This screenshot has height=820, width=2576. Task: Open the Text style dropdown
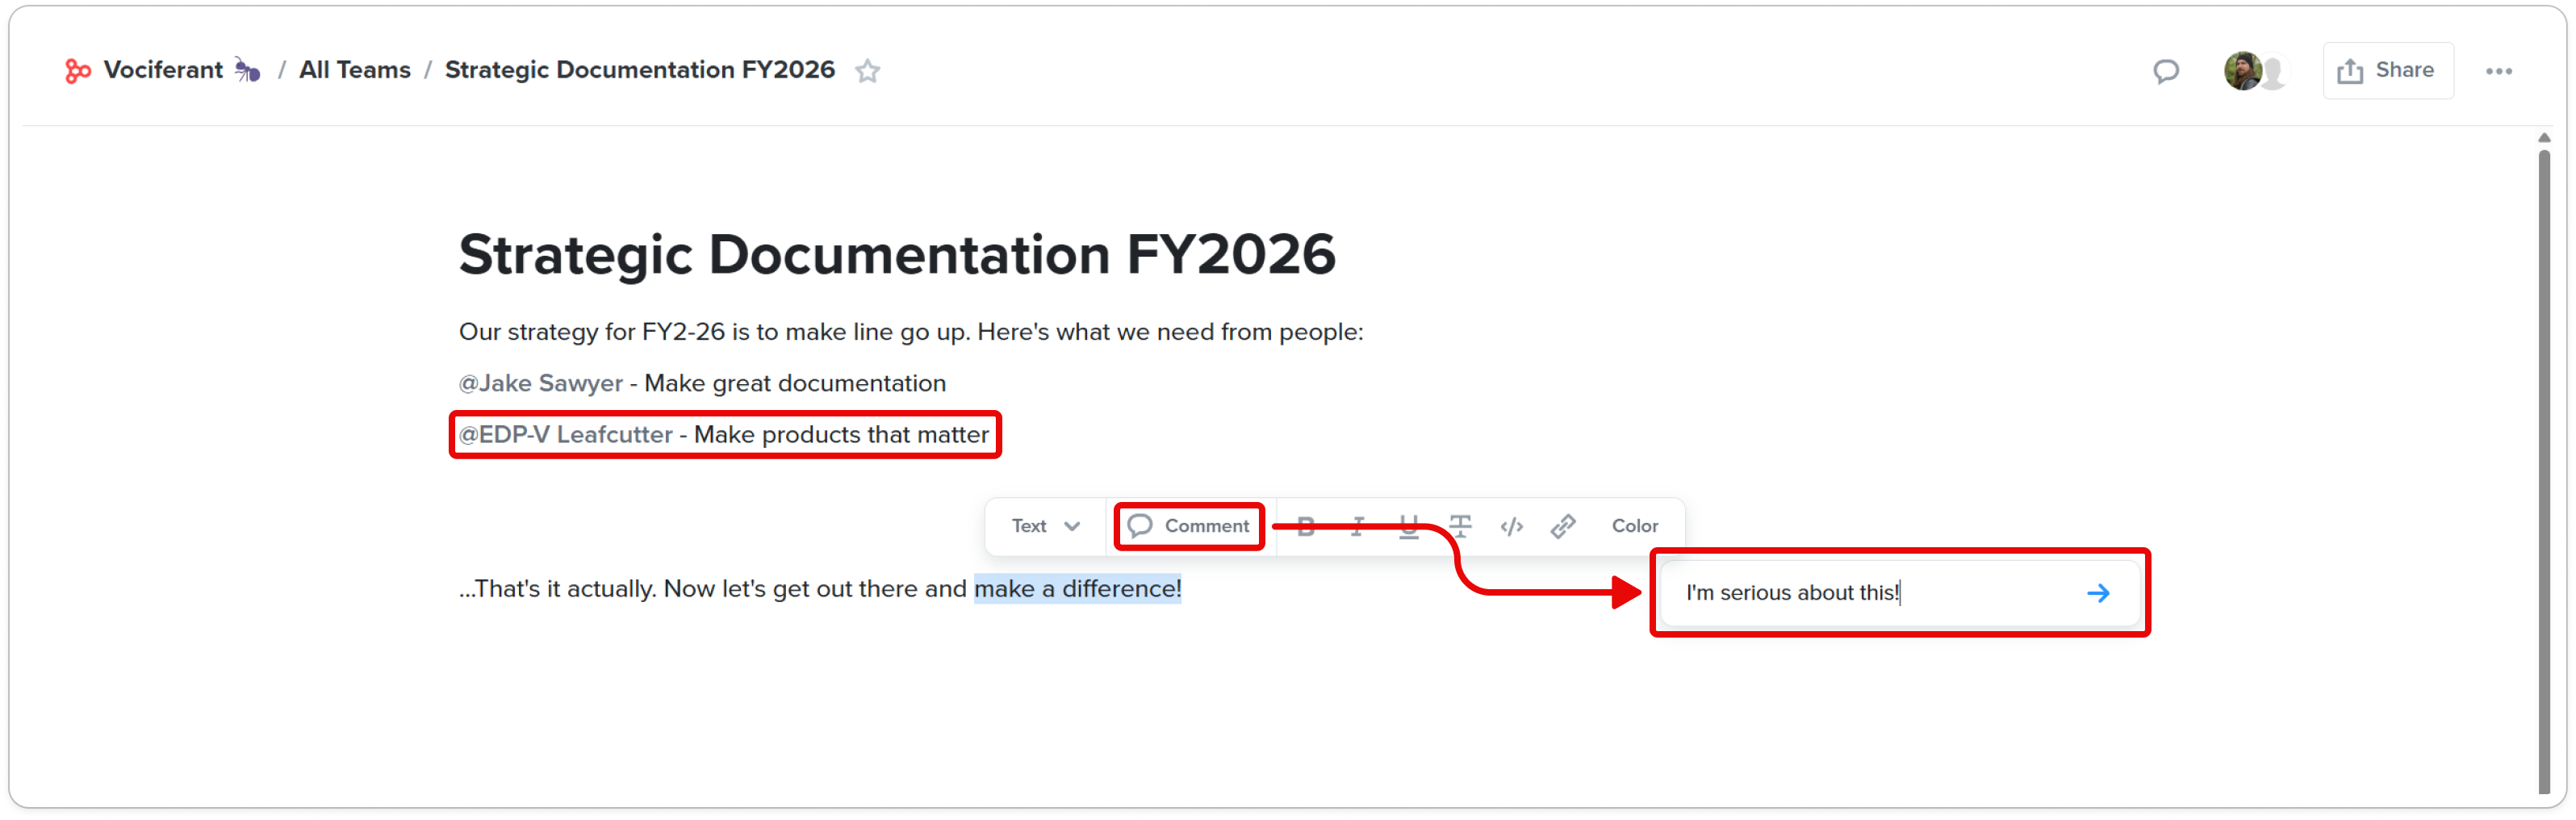click(1045, 526)
